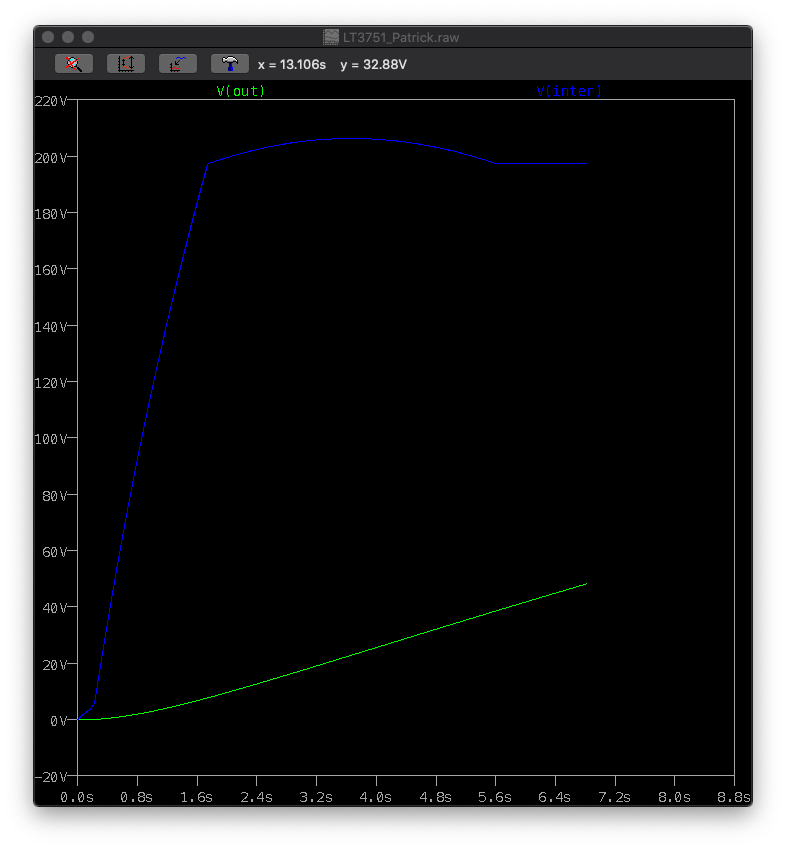Image resolution: width=786 pixels, height=848 pixels.
Task: Click the 1.6s horizontal axis label
Action: [x=196, y=797]
